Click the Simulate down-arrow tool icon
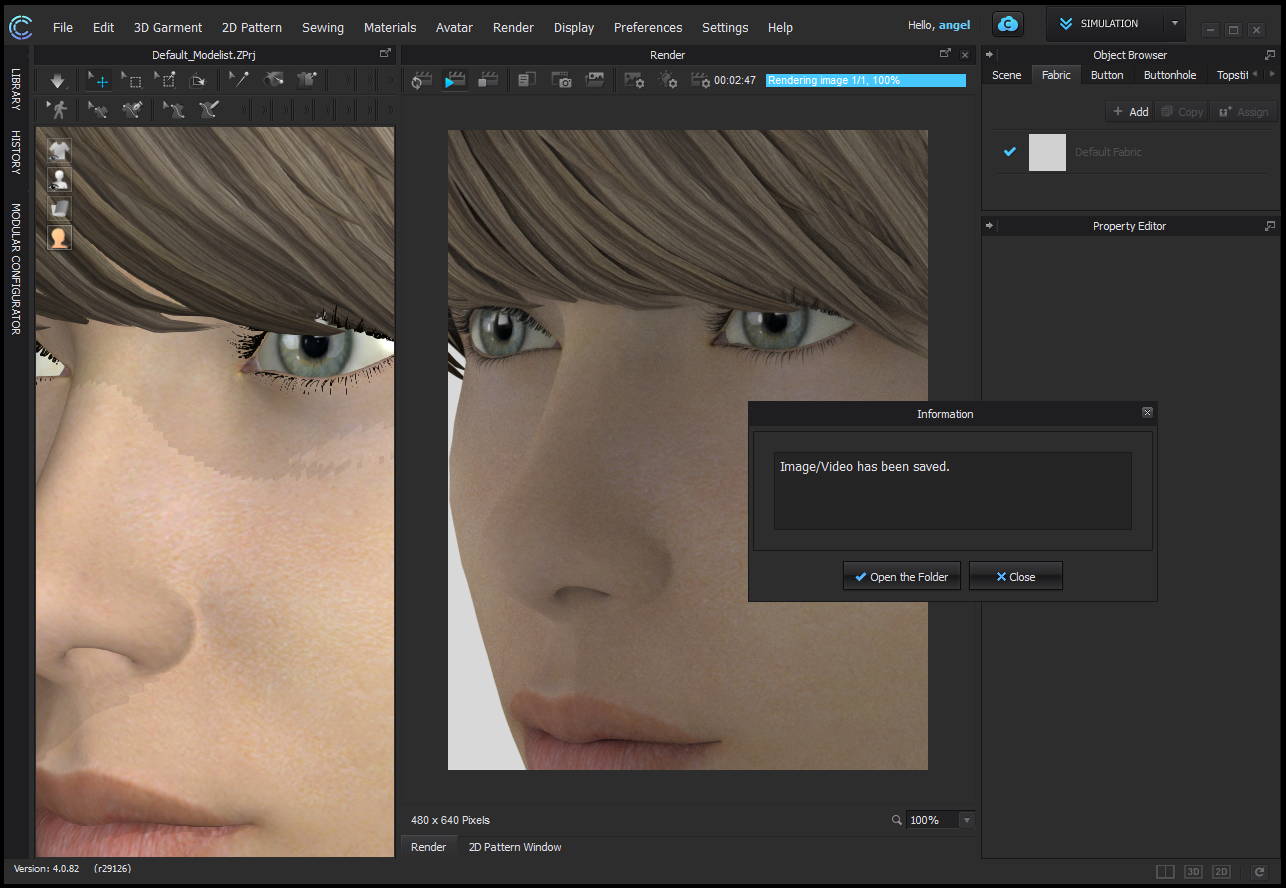Screen dimensions: 1286x888 57,81
